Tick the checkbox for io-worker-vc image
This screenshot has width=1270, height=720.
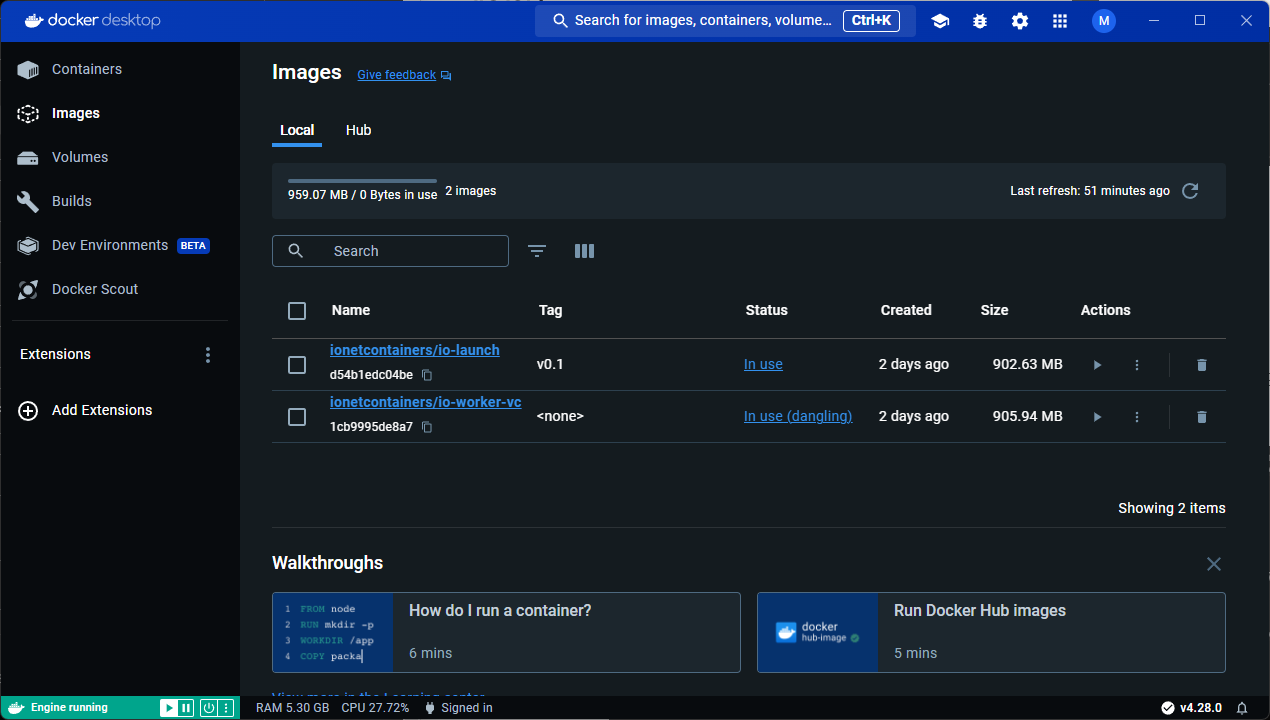297,417
